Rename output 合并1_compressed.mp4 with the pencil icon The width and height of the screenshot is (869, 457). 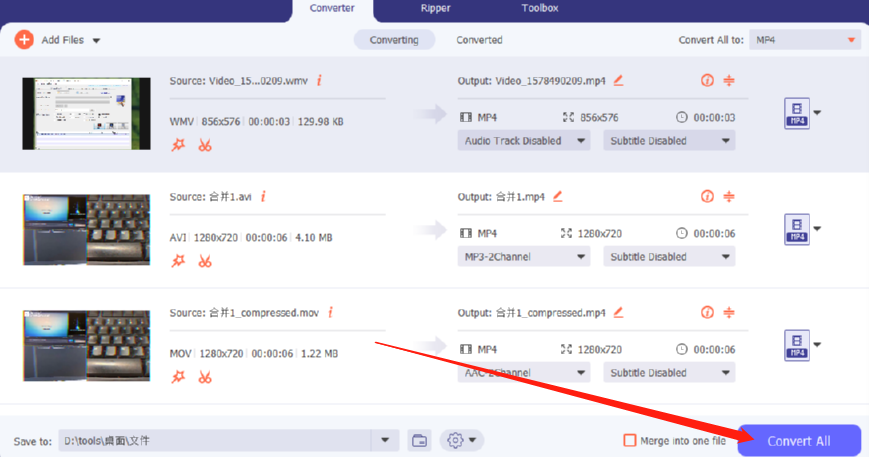(618, 312)
